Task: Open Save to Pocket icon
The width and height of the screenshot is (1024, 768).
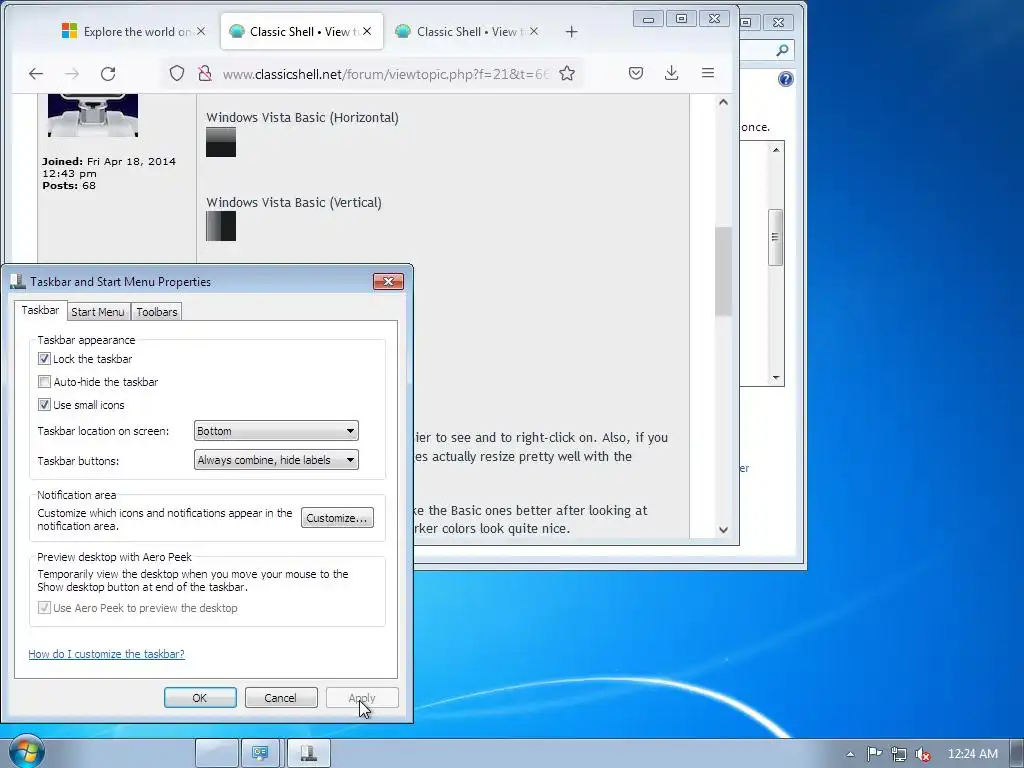Action: click(635, 73)
